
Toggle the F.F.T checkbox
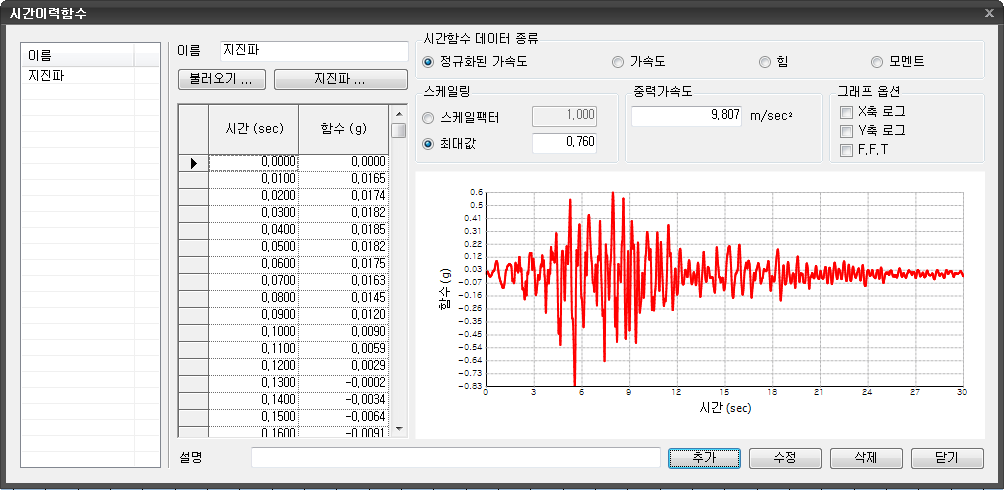coord(847,151)
